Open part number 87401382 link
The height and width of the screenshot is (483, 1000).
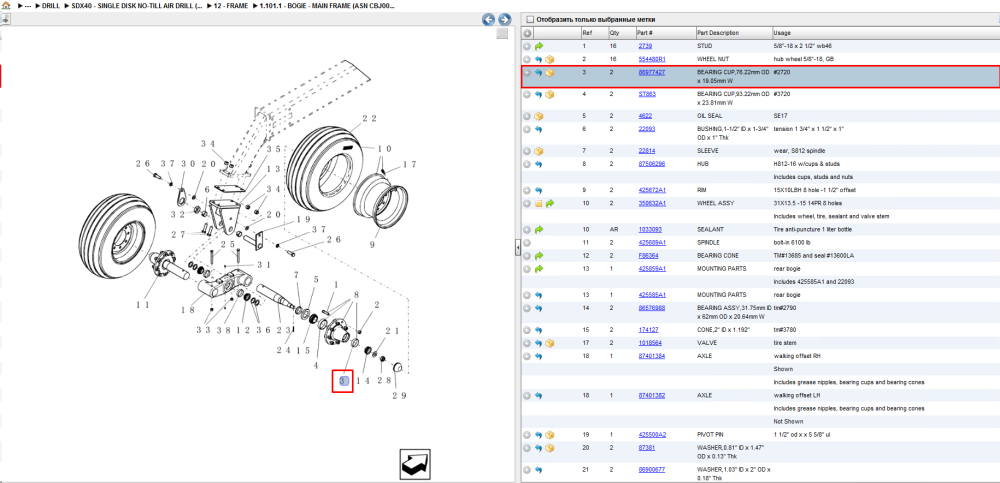(652, 396)
